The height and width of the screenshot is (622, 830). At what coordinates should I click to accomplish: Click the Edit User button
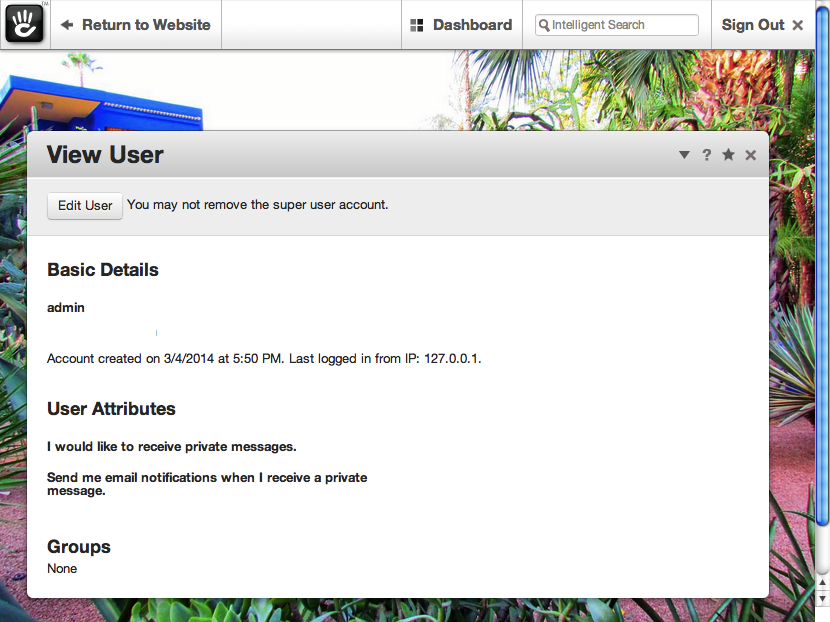pyautogui.click(x=85, y=205)
